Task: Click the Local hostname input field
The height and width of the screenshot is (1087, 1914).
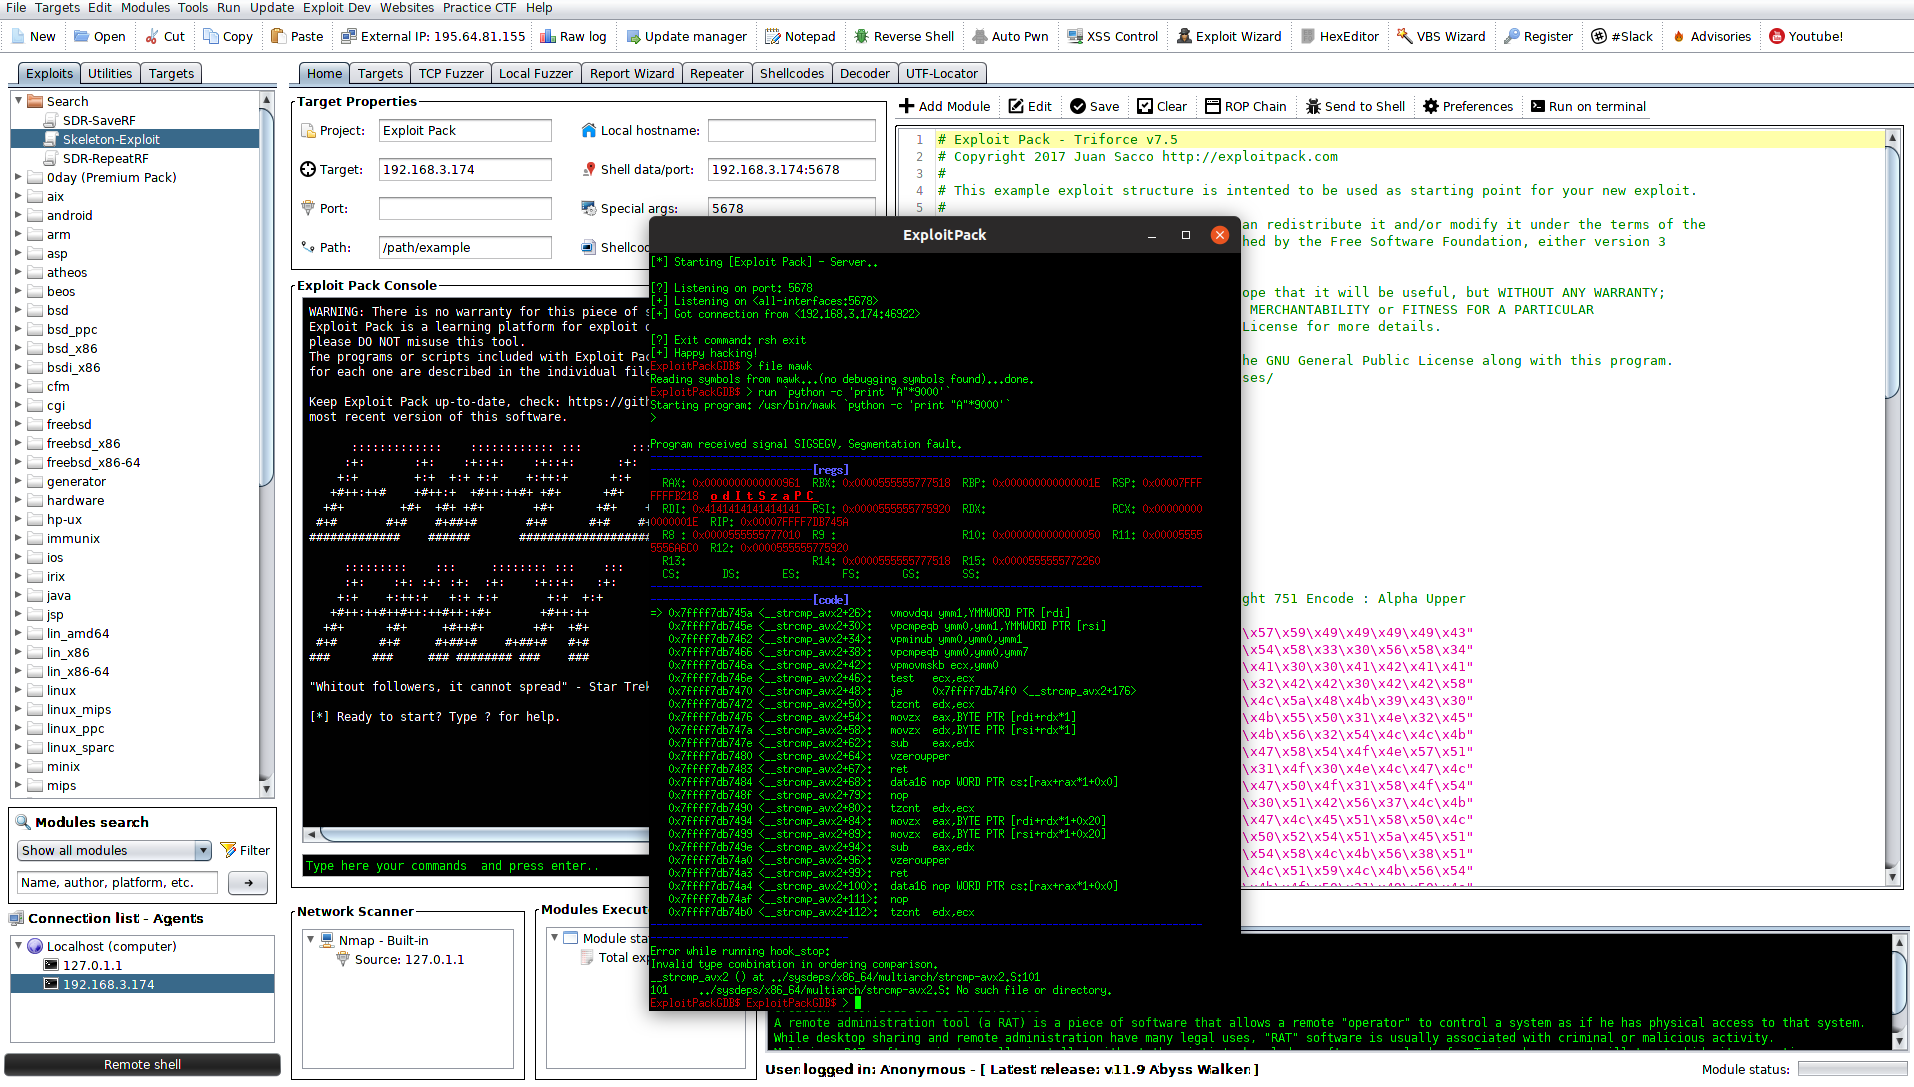Action: click(792, 130)
